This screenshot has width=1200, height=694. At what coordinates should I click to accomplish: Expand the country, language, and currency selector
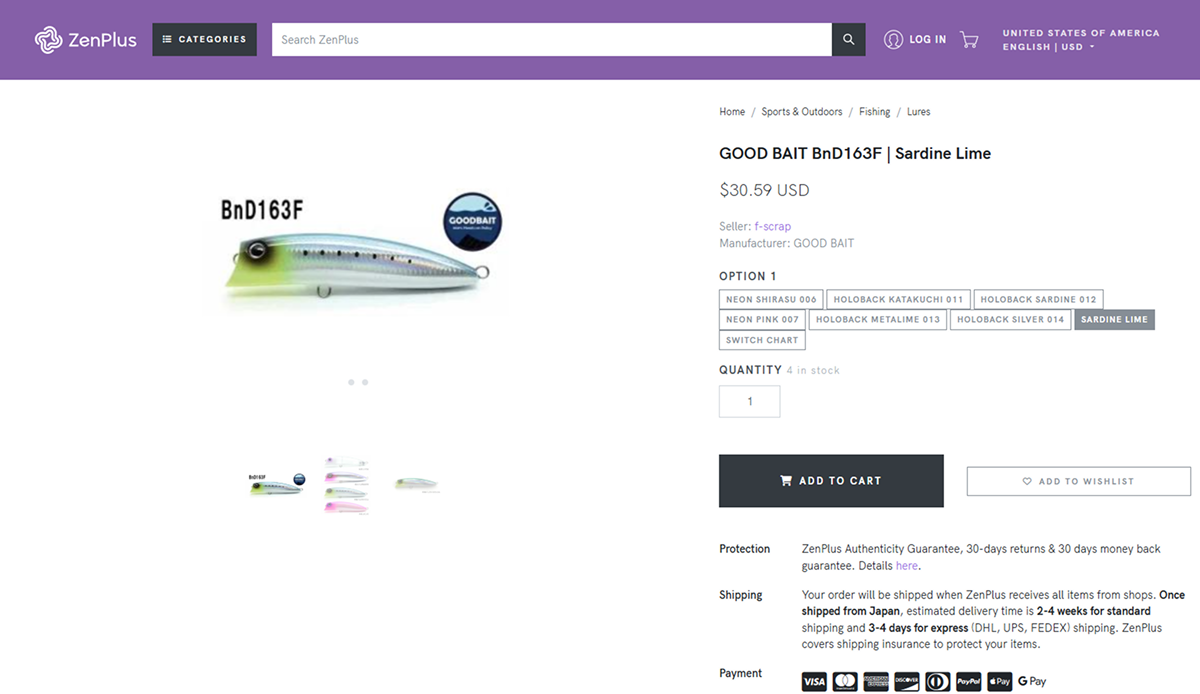(1080, 40)
